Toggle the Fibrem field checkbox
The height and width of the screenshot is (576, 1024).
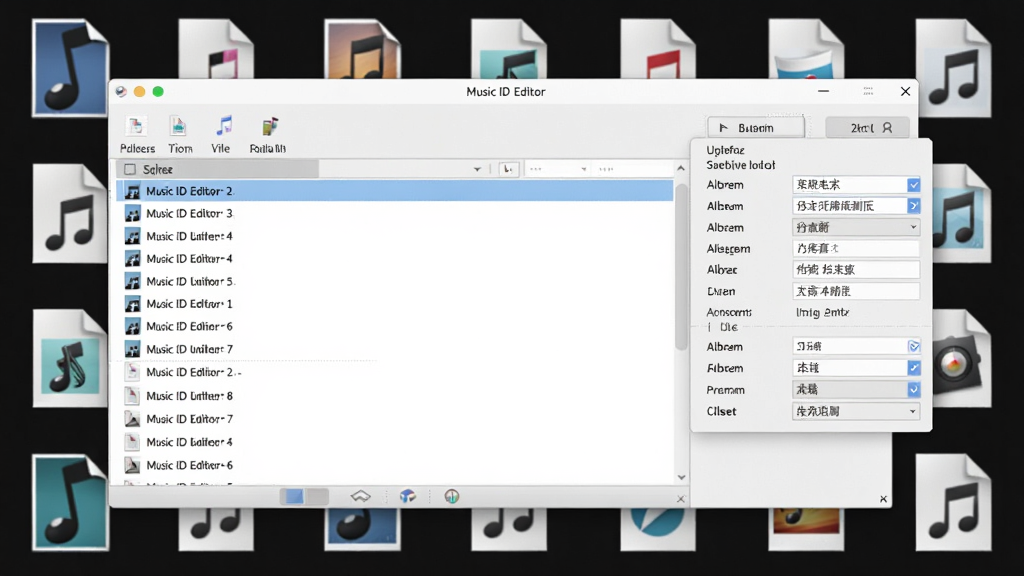tap(914, 368)
